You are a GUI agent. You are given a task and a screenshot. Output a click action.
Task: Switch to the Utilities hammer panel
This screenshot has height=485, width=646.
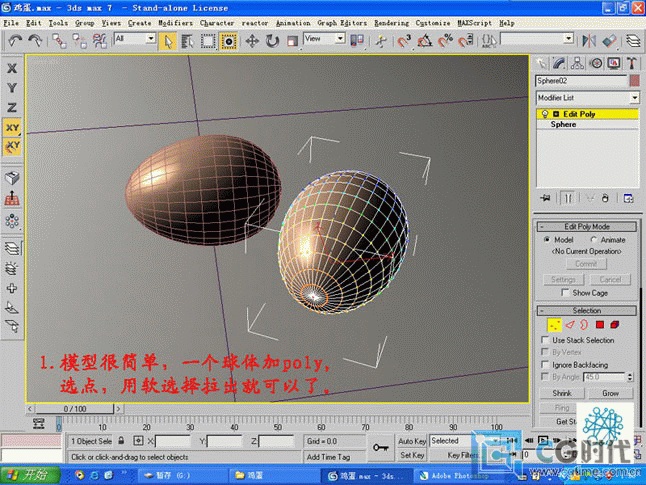click(x=632, y=63)
